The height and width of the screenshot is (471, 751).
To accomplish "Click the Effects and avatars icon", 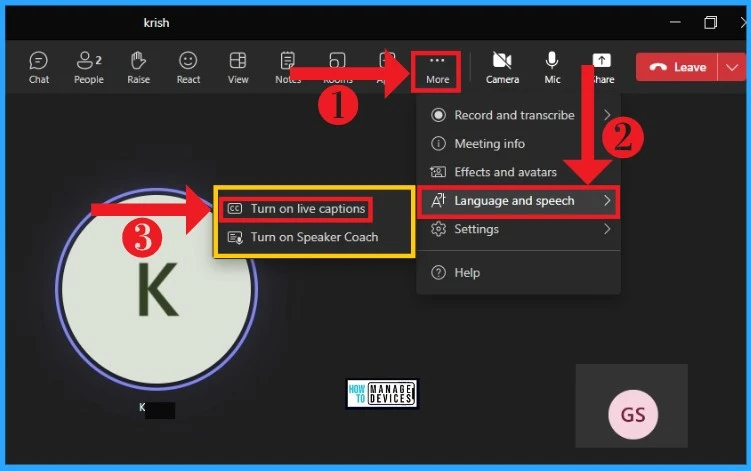I will tap(438, 172).
